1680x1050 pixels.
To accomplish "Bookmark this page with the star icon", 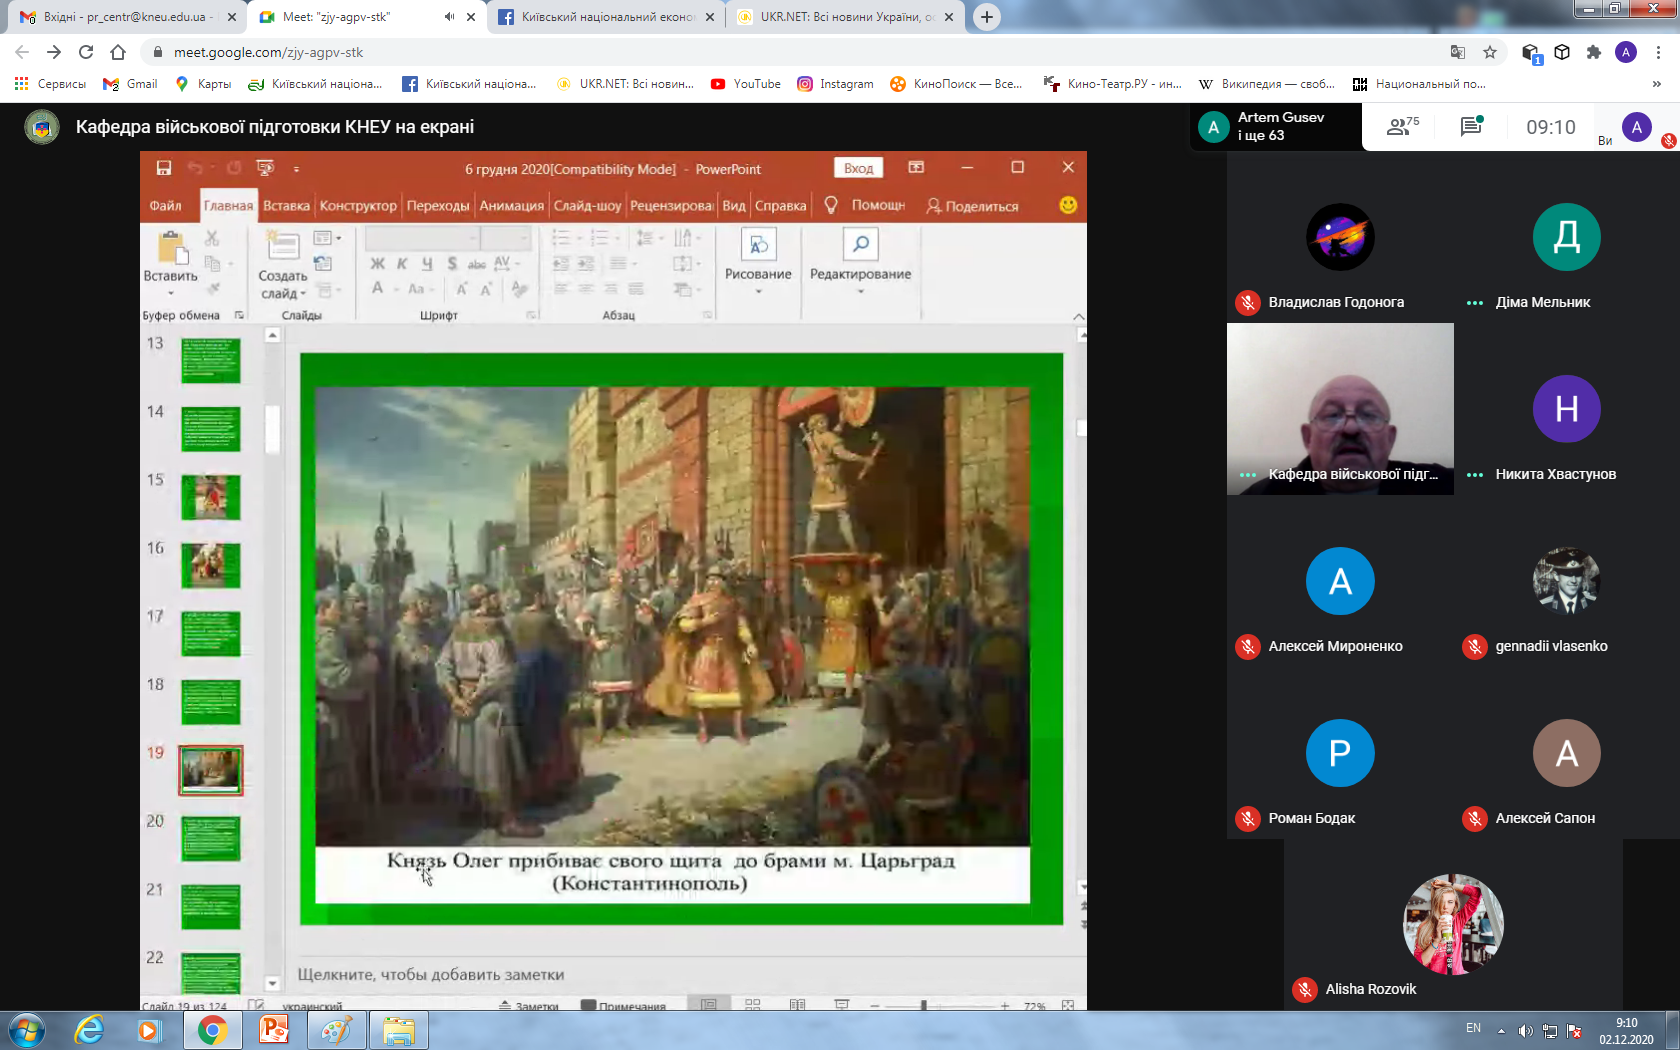I will (1490, 52).
